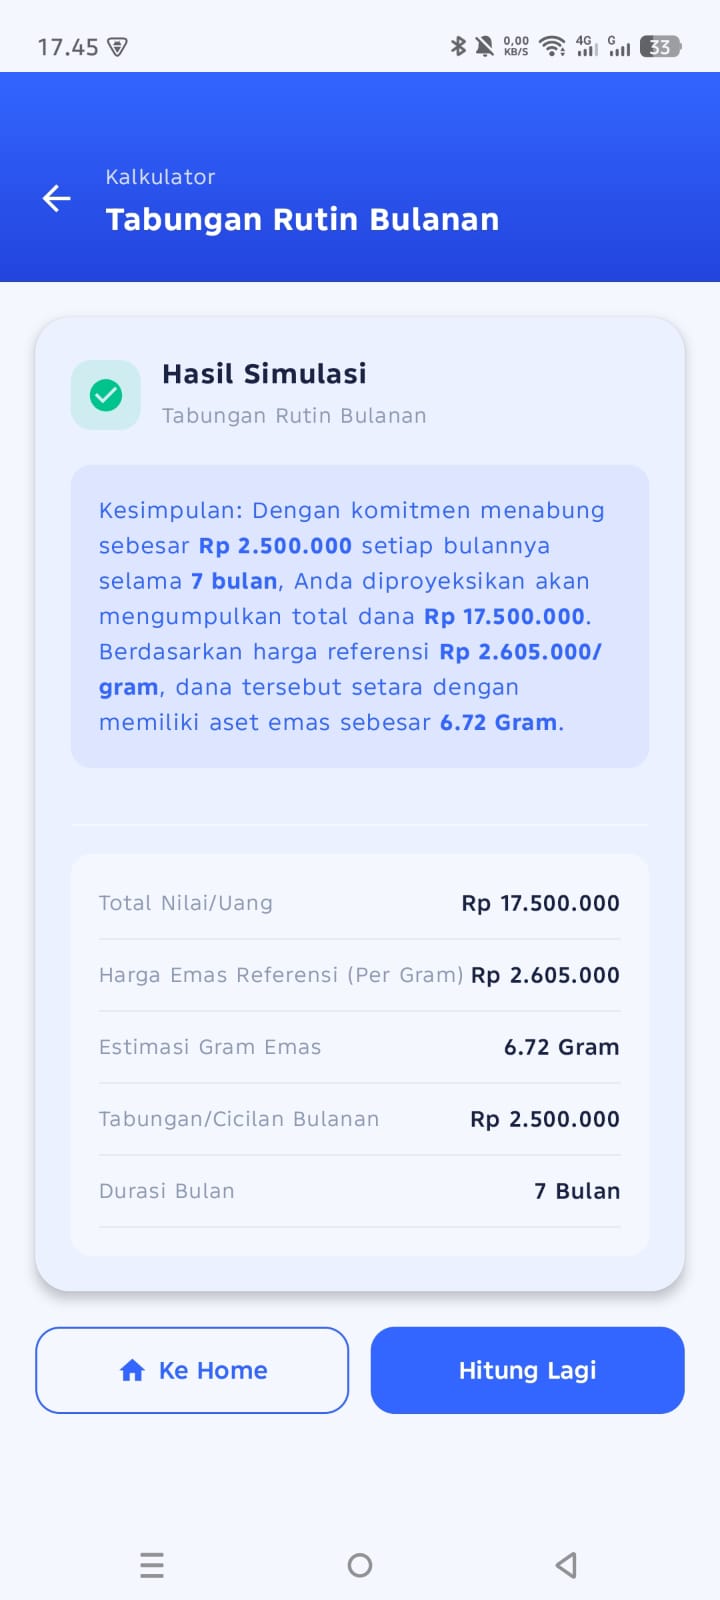Screen dimensions: 720x1600
Task: Select the Durasi Bulan row
Action: [x=359, y=1191]
